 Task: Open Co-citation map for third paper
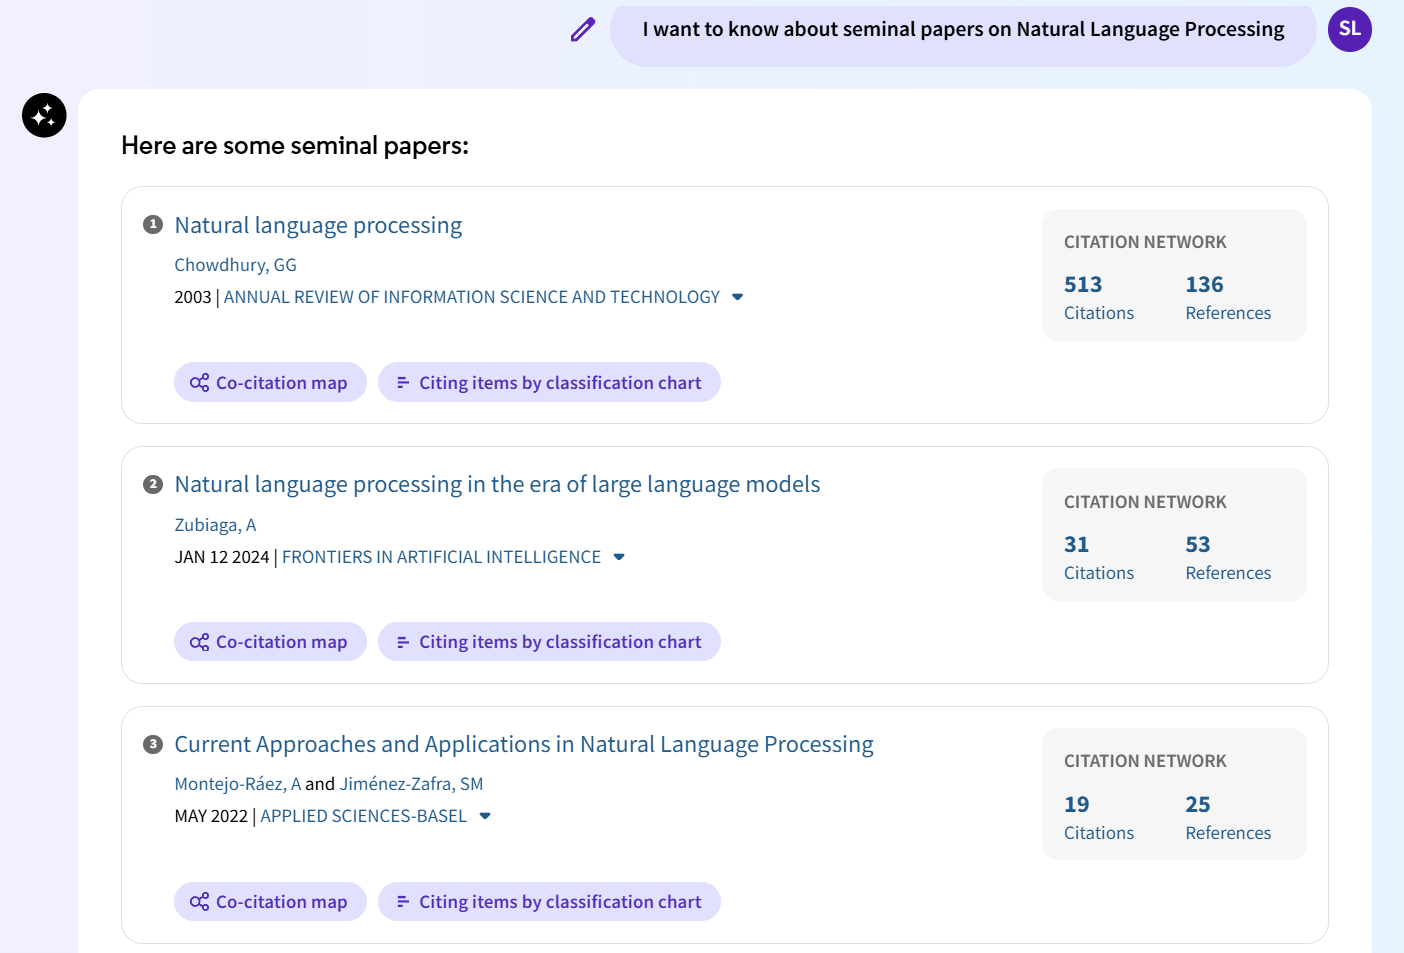click(270, 902)
